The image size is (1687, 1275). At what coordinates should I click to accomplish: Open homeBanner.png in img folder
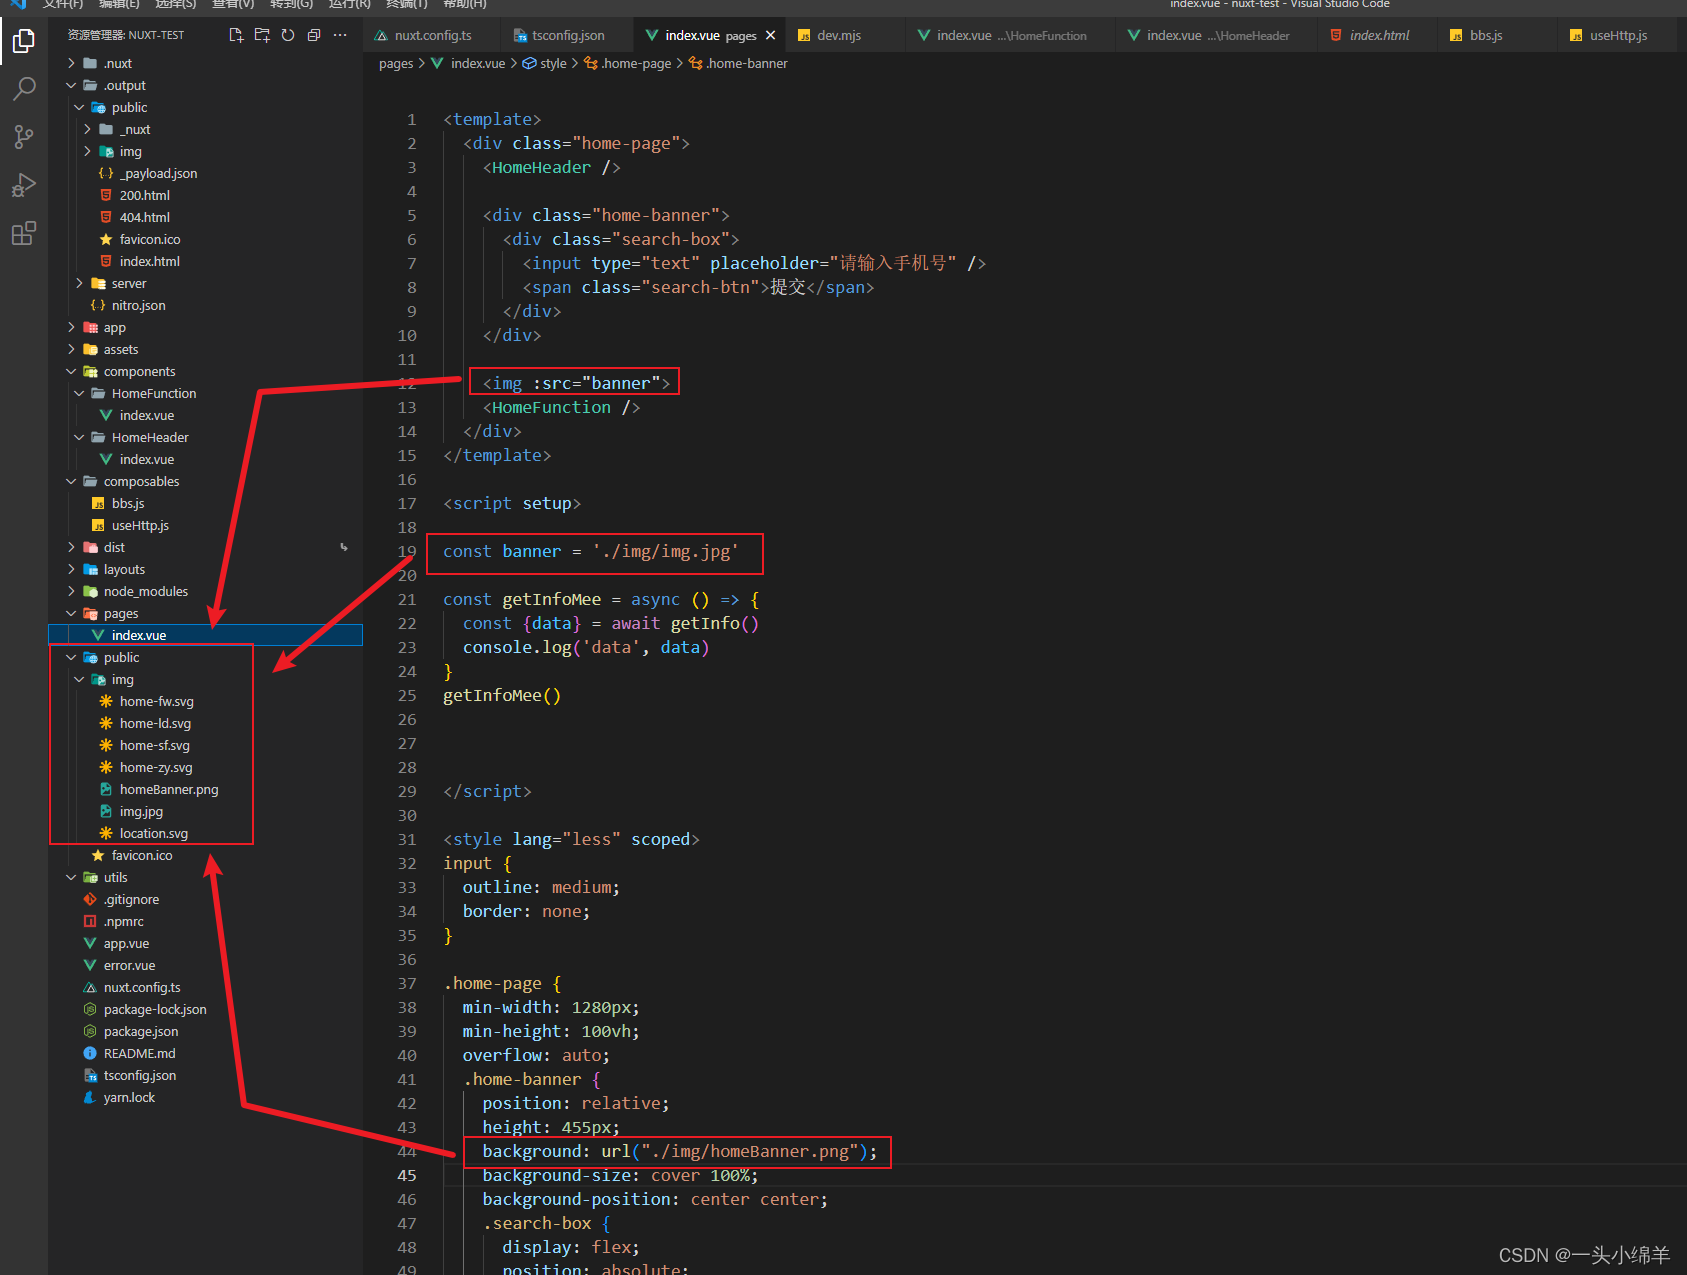coord(168,789)
